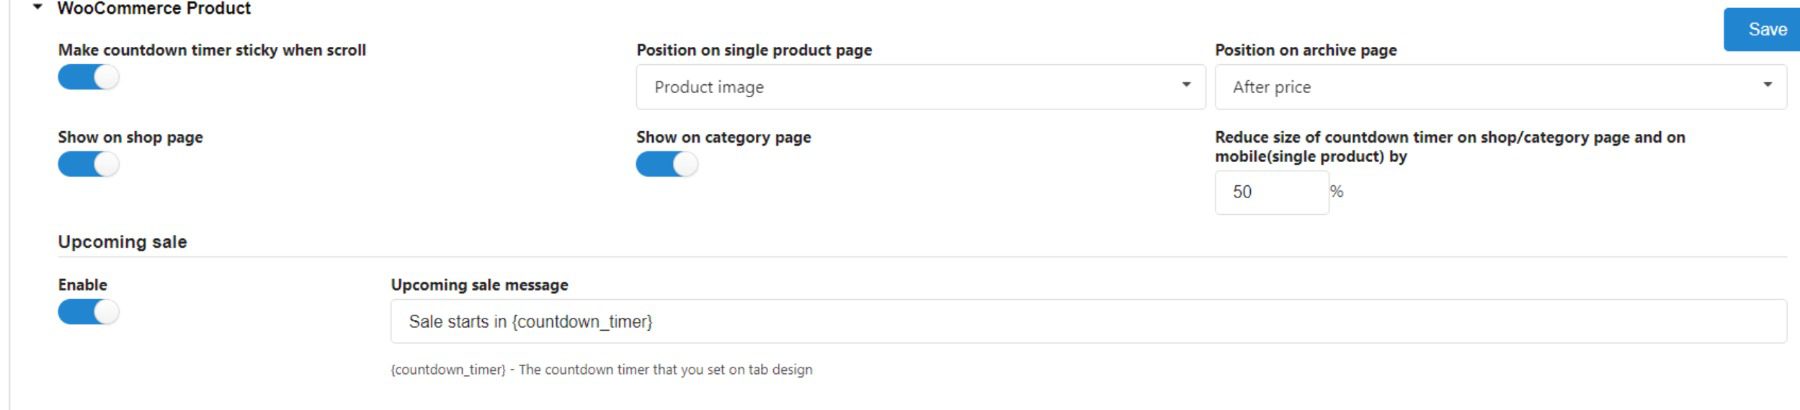Click the Upcoming sale message text field
Screen dimensions: 1800x410
(1087, 322)
